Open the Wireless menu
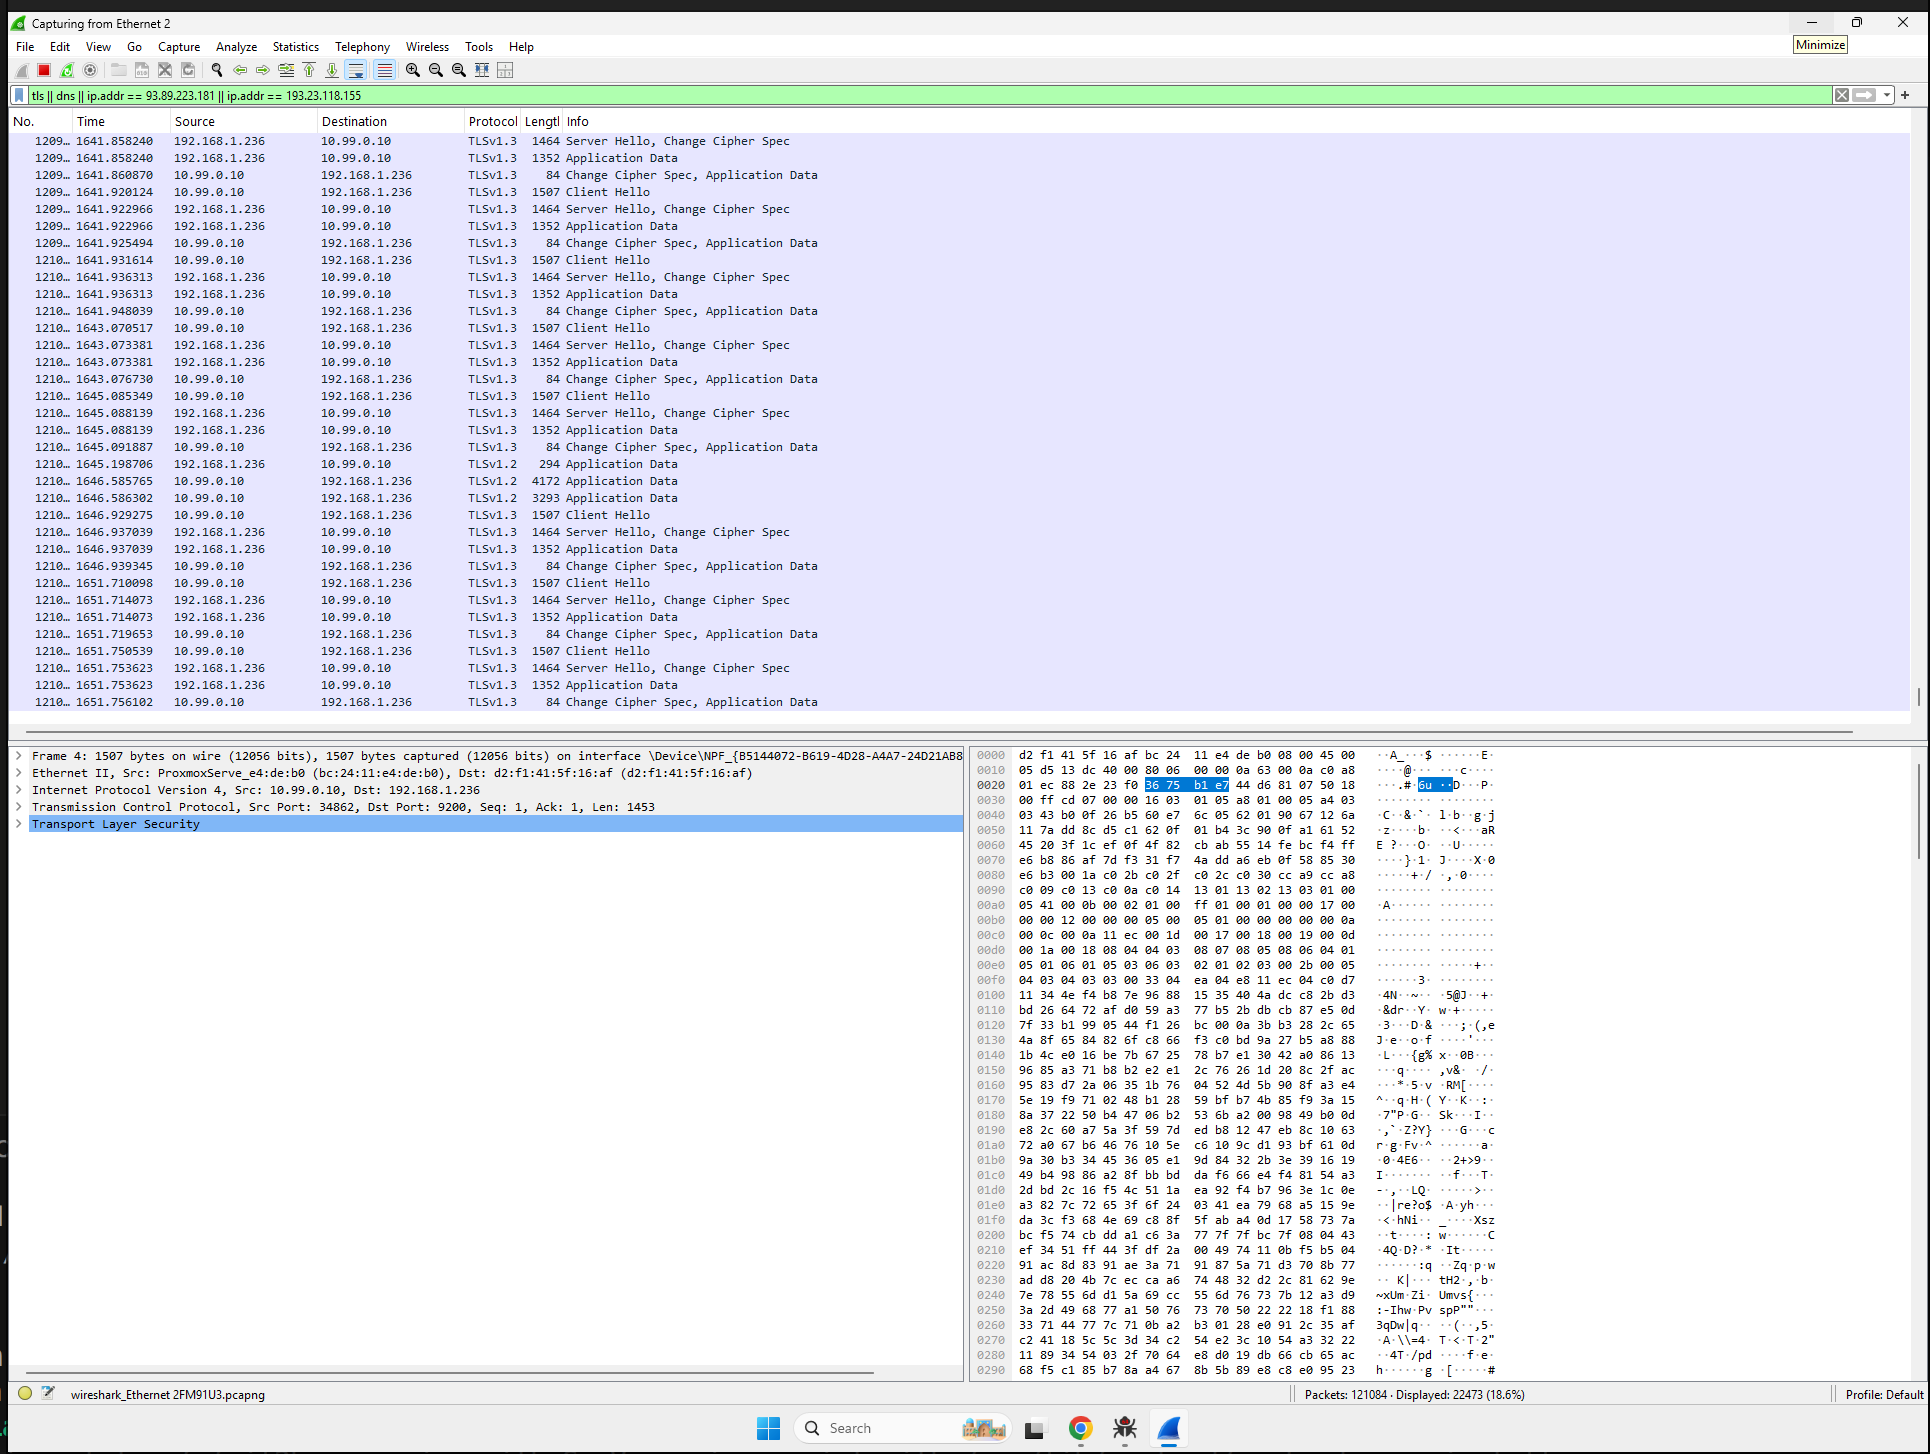1930x1454 pixels. [x=427, y=47]
